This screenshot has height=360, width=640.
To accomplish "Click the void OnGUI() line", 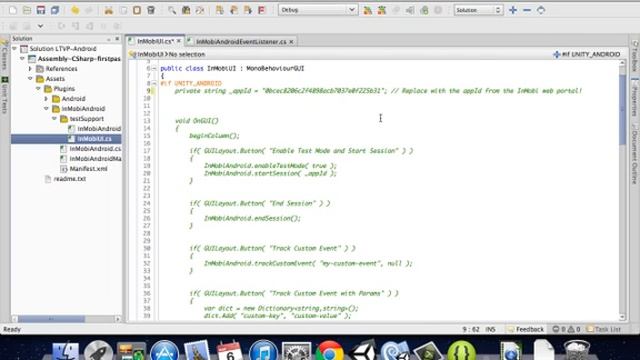I will [x=197, y=121].
